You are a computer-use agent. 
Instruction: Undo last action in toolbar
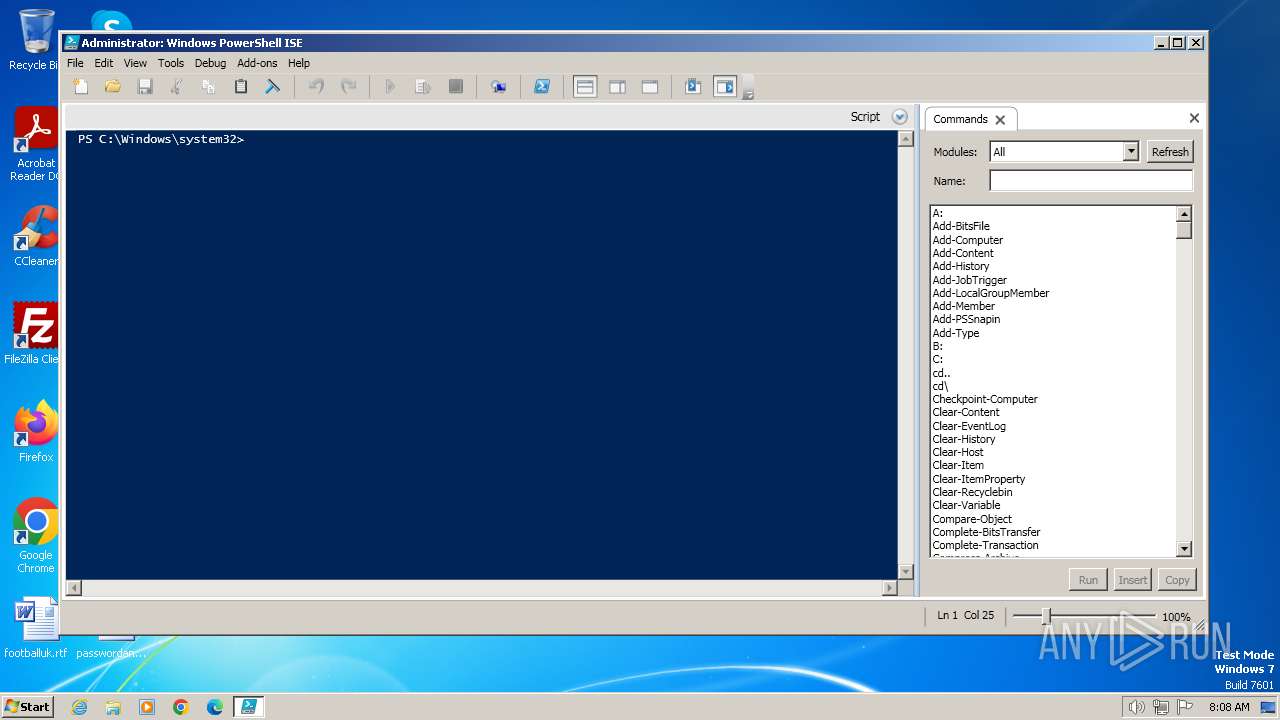click(x=316, y=87)
